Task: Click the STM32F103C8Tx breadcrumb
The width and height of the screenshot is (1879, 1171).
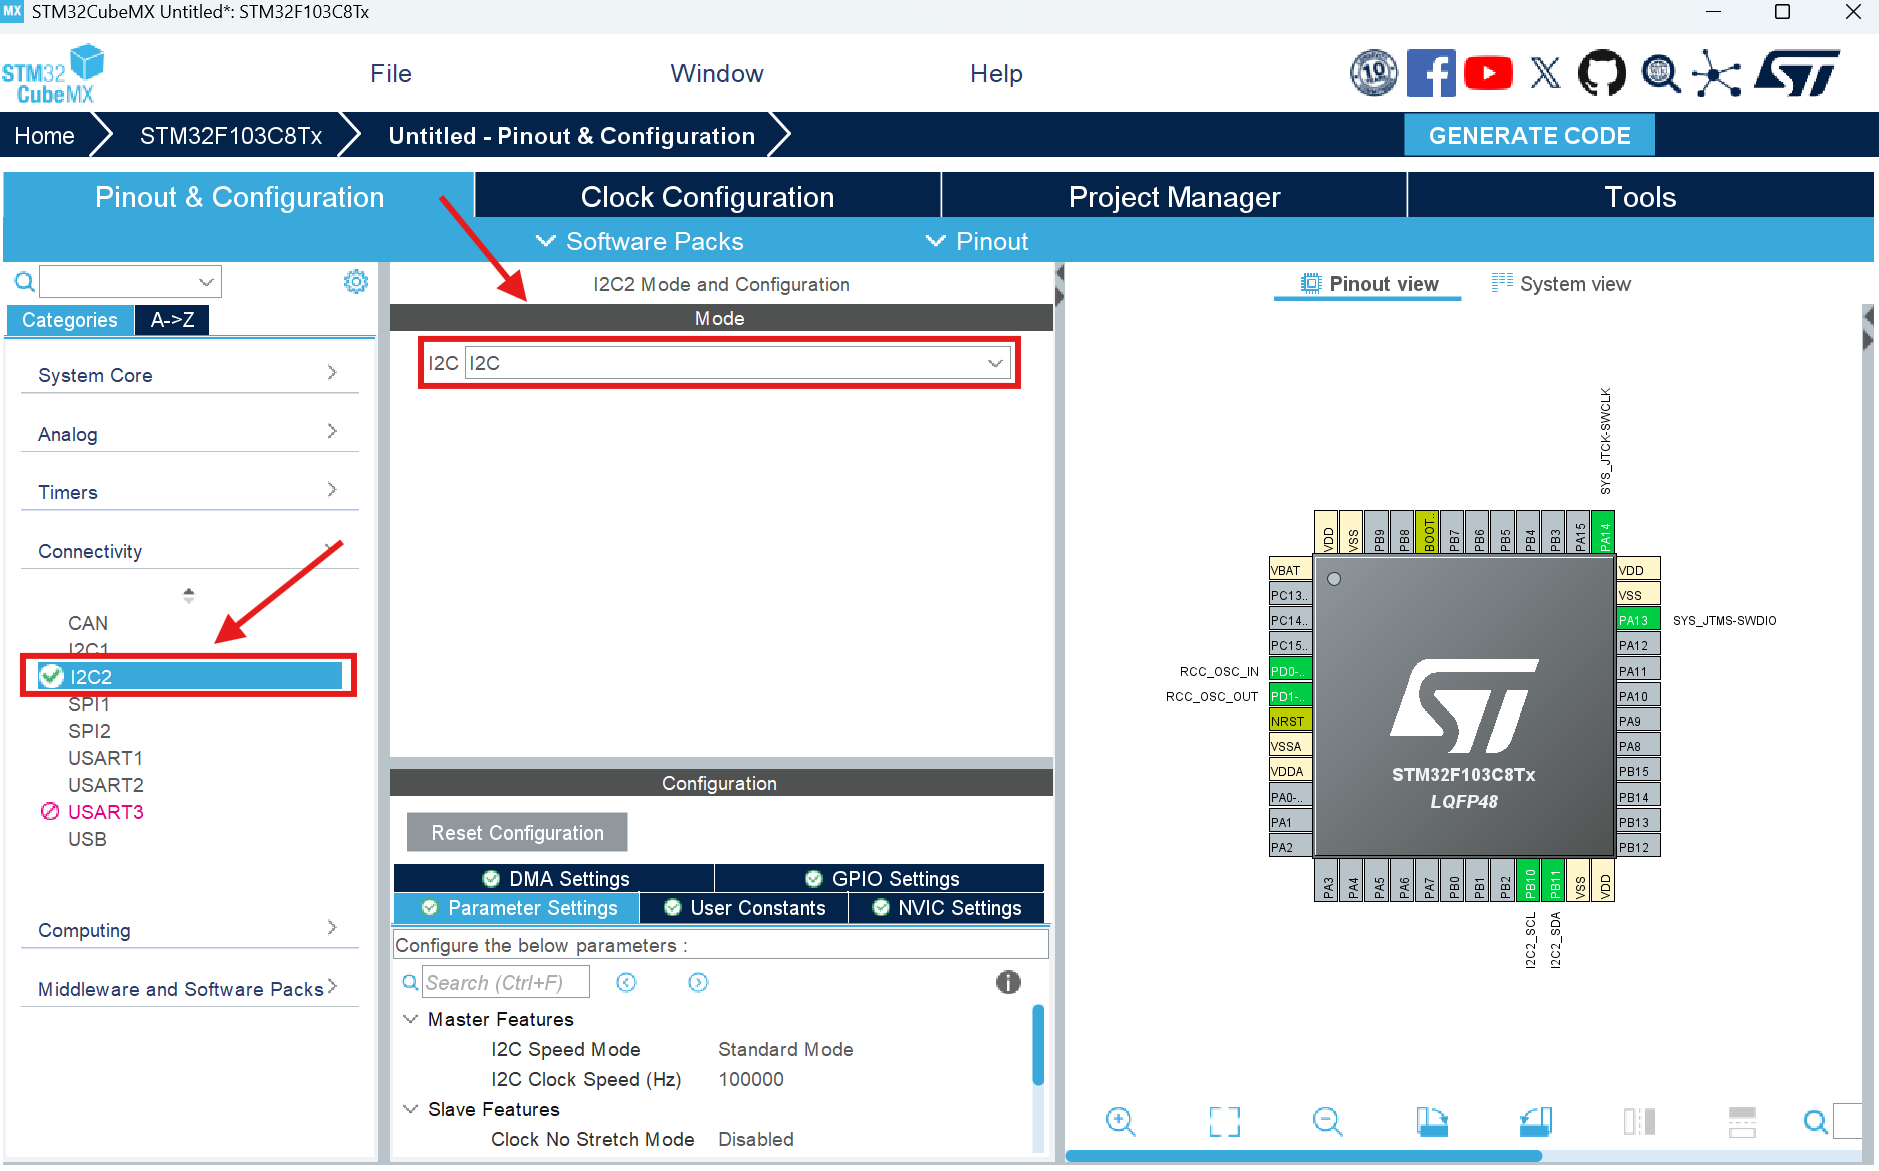Action: [231, 135]
